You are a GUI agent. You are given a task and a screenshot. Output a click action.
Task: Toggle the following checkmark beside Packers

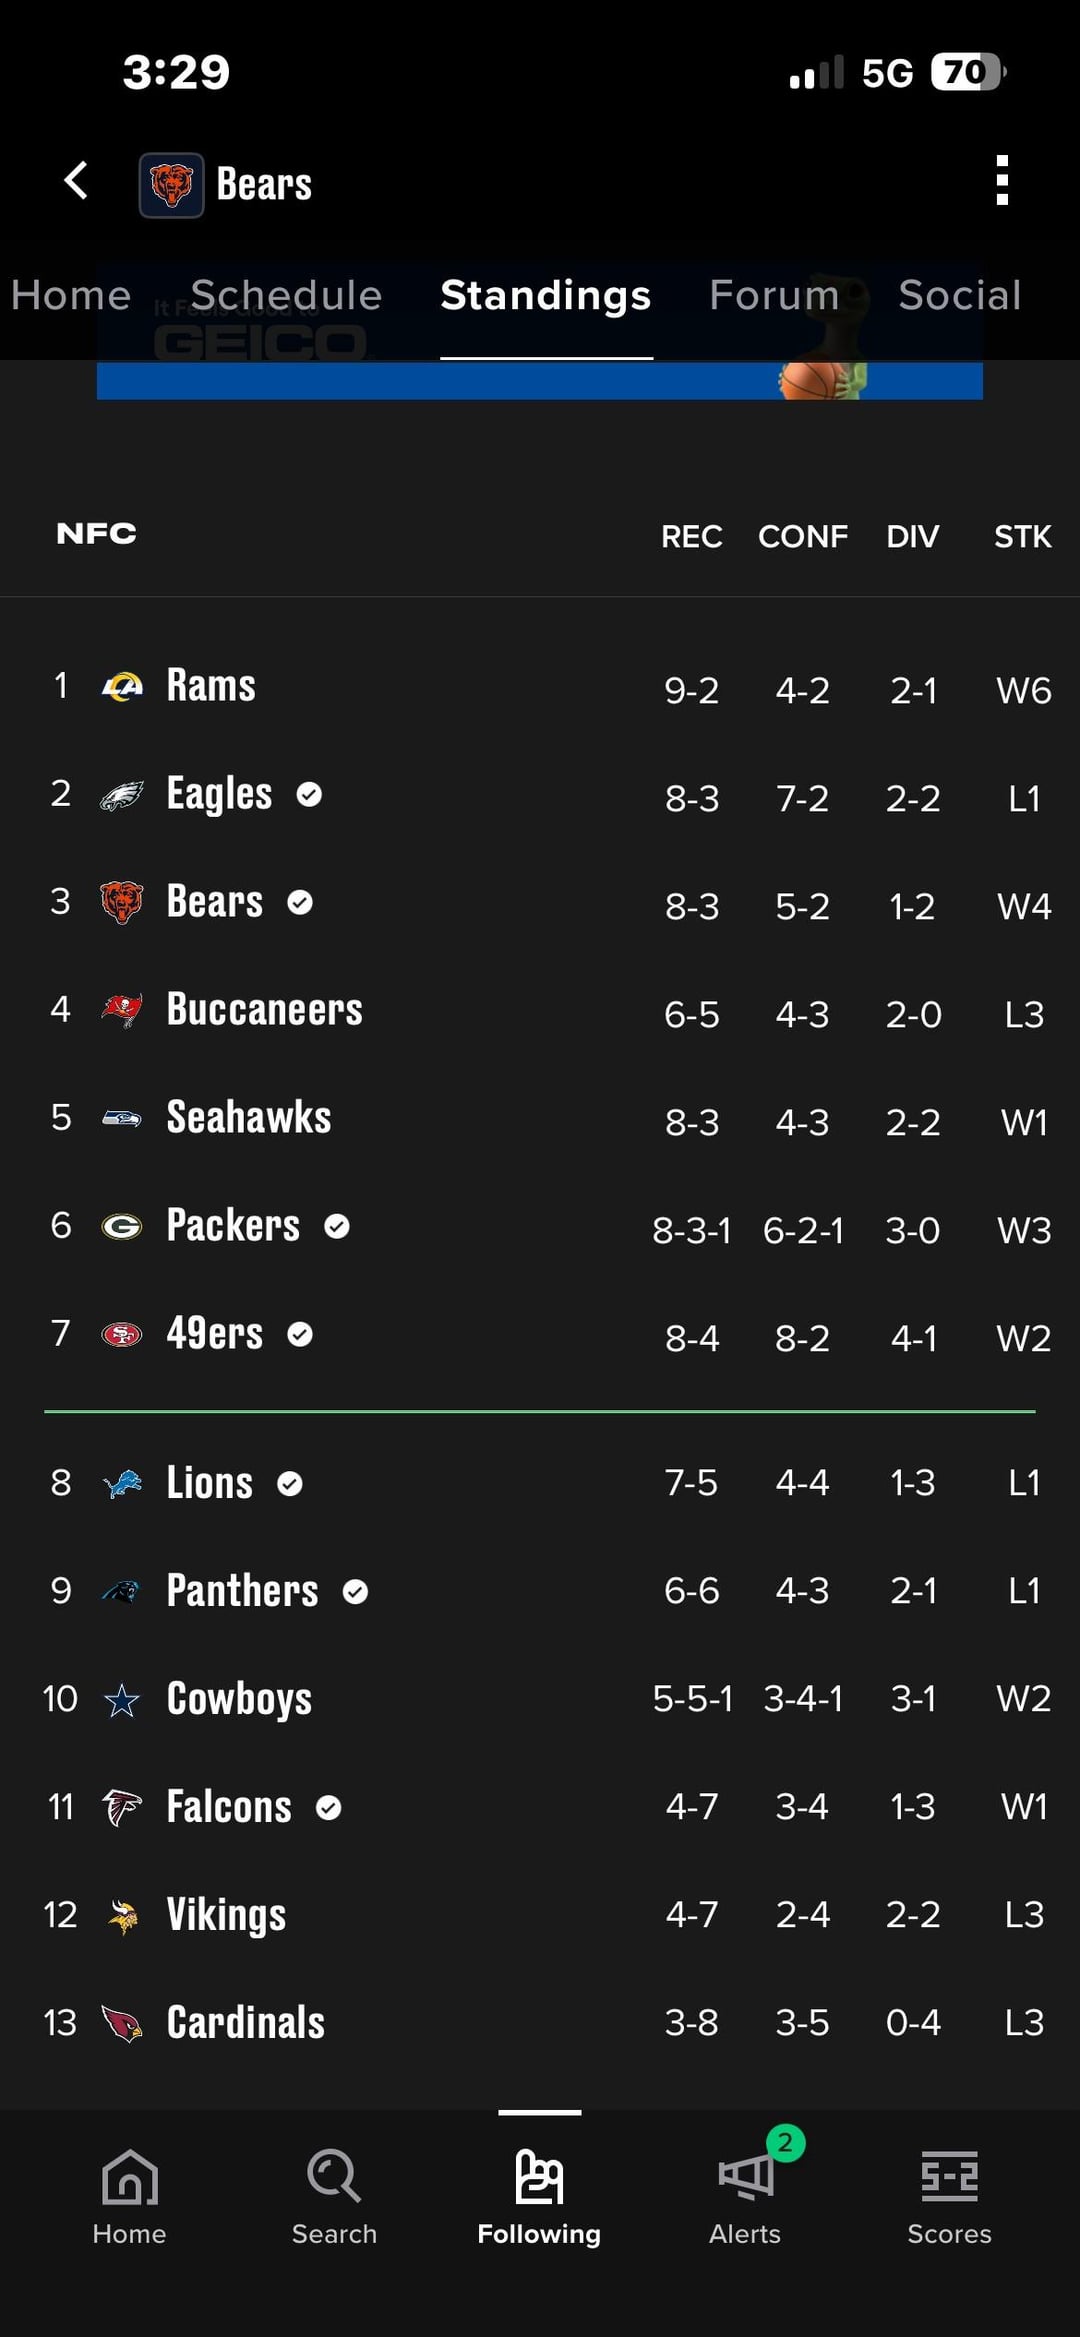[337, 1226]
